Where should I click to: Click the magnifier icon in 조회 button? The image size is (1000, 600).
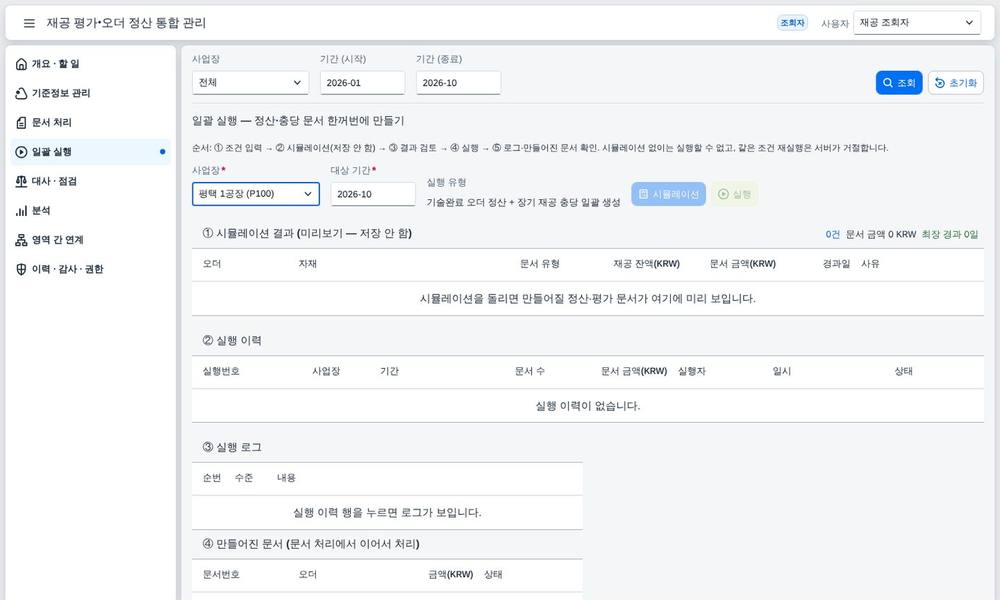click(888, 83)
